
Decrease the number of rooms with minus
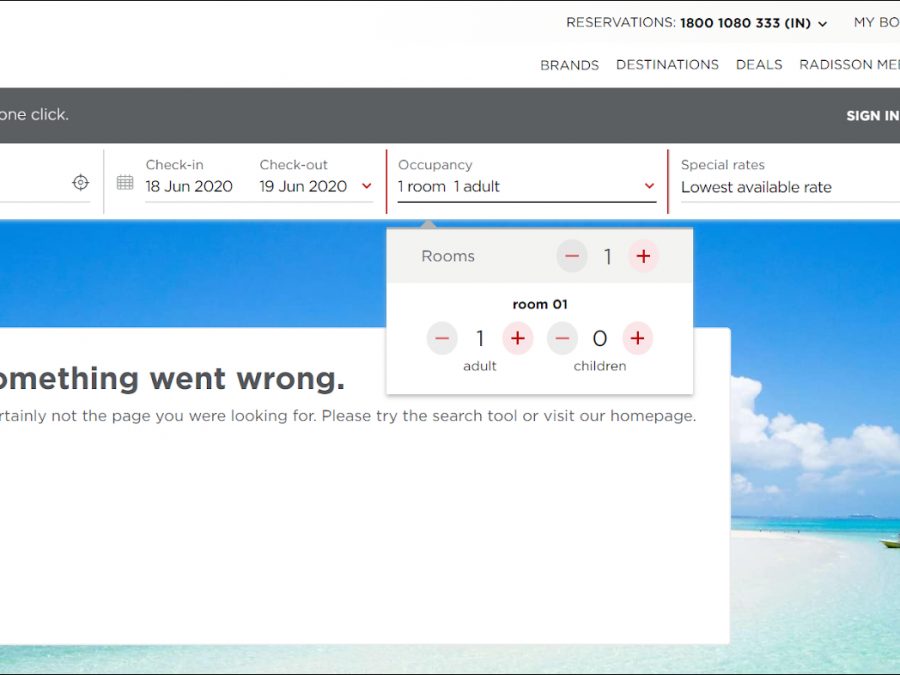[572, 257]
